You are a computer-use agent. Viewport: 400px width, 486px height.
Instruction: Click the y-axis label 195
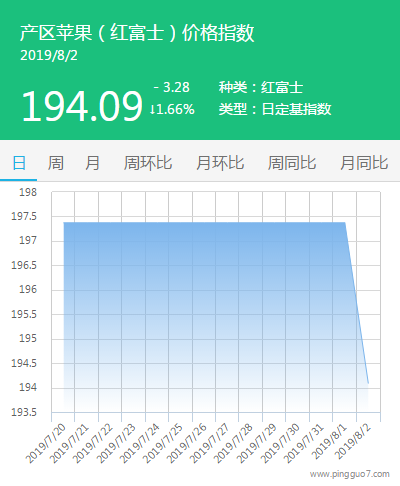click(x=28, y=338)
